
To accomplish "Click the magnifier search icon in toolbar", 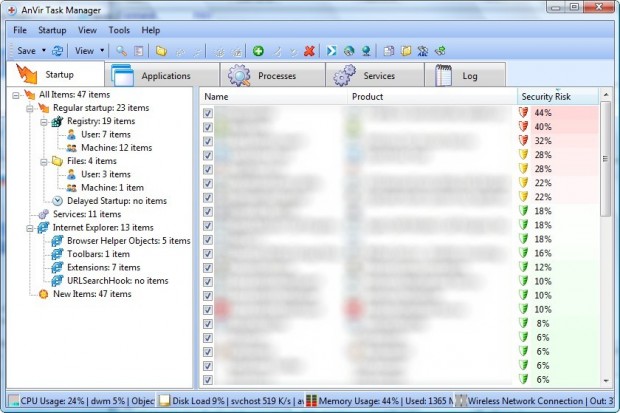I will tap(121, 50).
